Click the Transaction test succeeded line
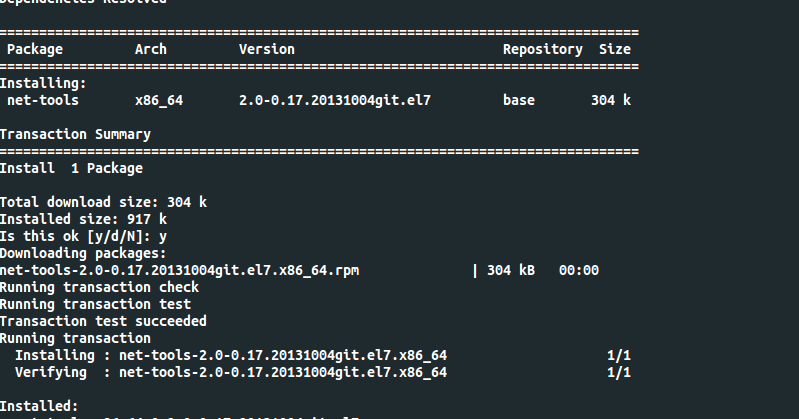799x419 pixels. coord(103,322)
